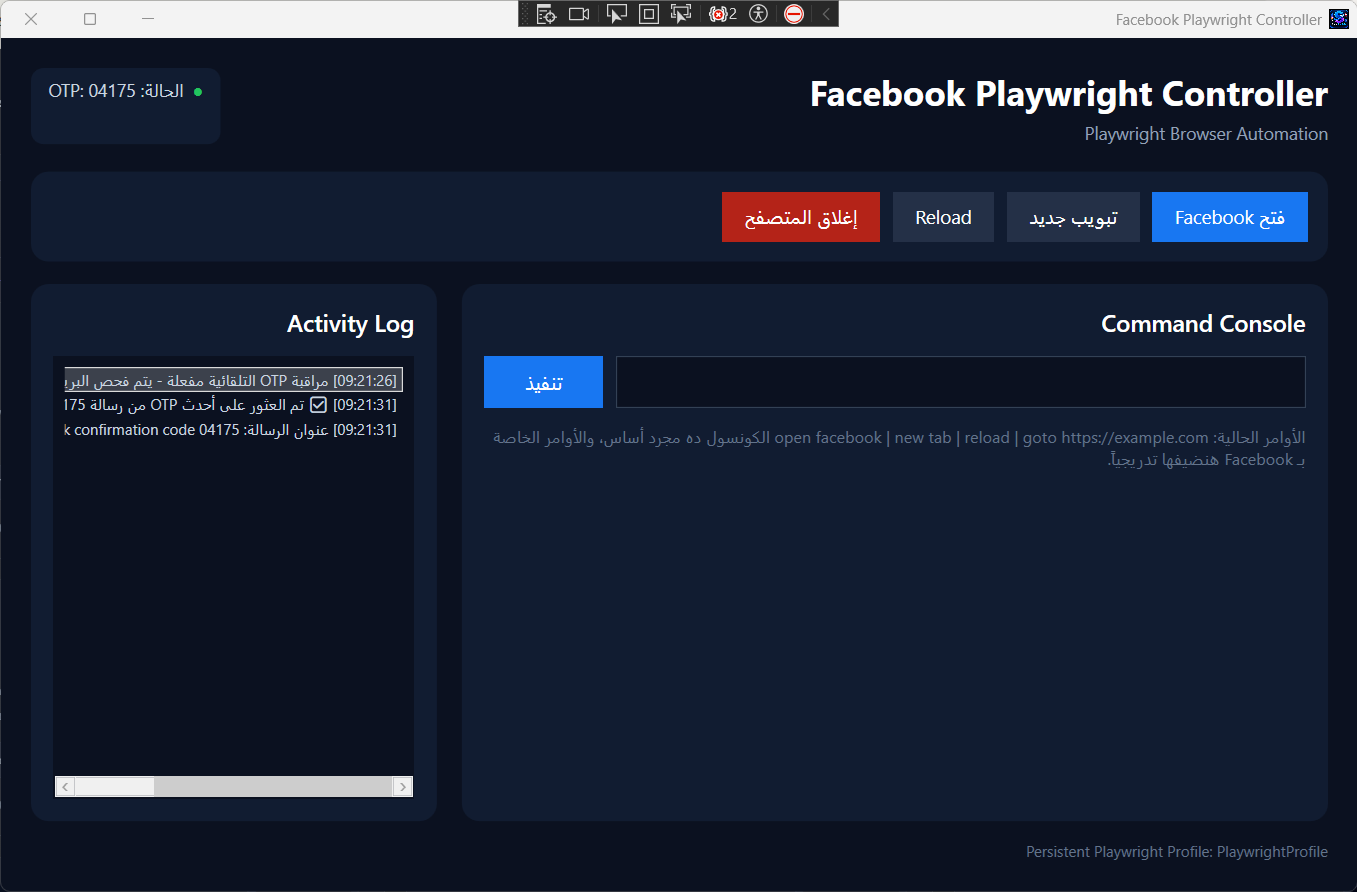
Task: Click the Playwright Browser Automation subtitle
Action: [1206, 134]
